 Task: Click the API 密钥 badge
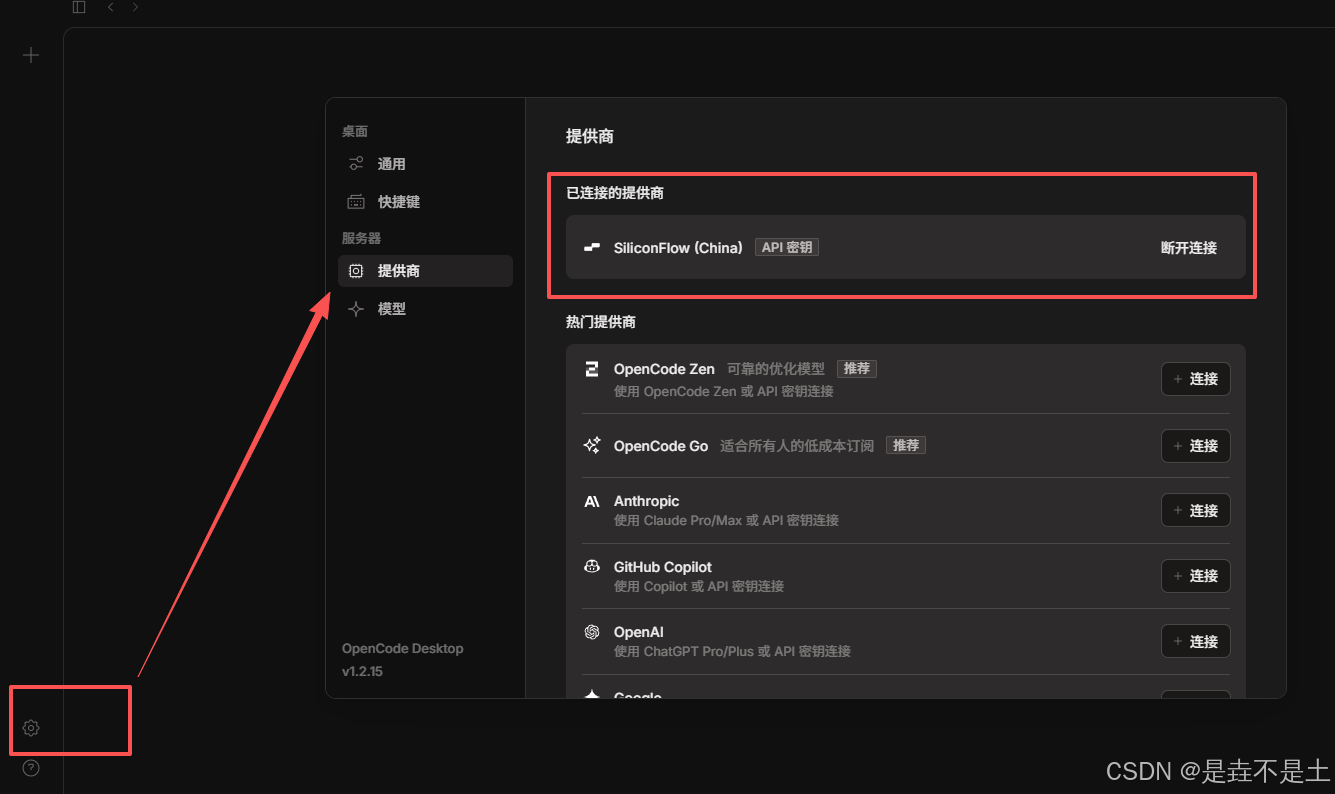[x=787, y=247]
